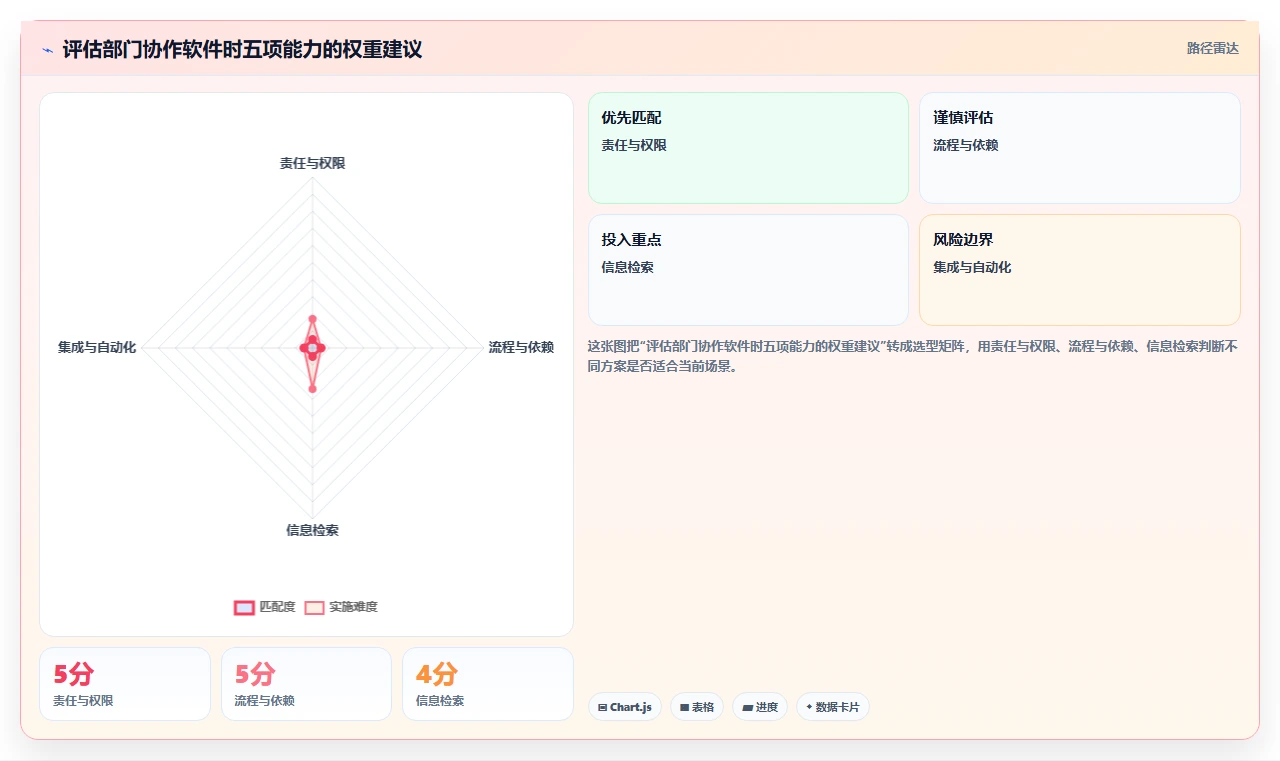Select the 优先匹配 card
Image resolution: width=1280 pixels, height=761 pixels.
(x=748, y=148)
